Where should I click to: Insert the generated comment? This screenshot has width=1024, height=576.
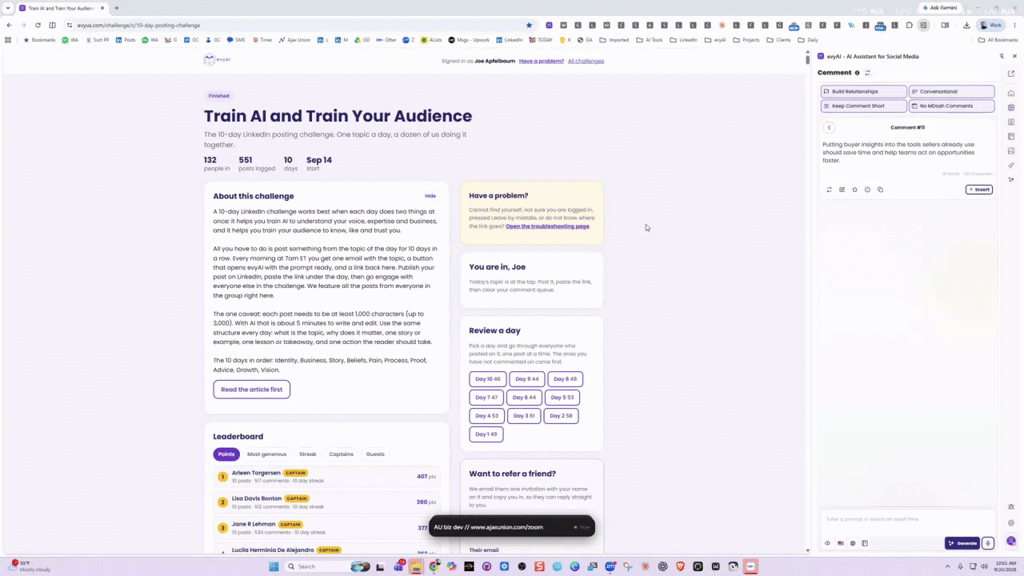click(979, 189)
